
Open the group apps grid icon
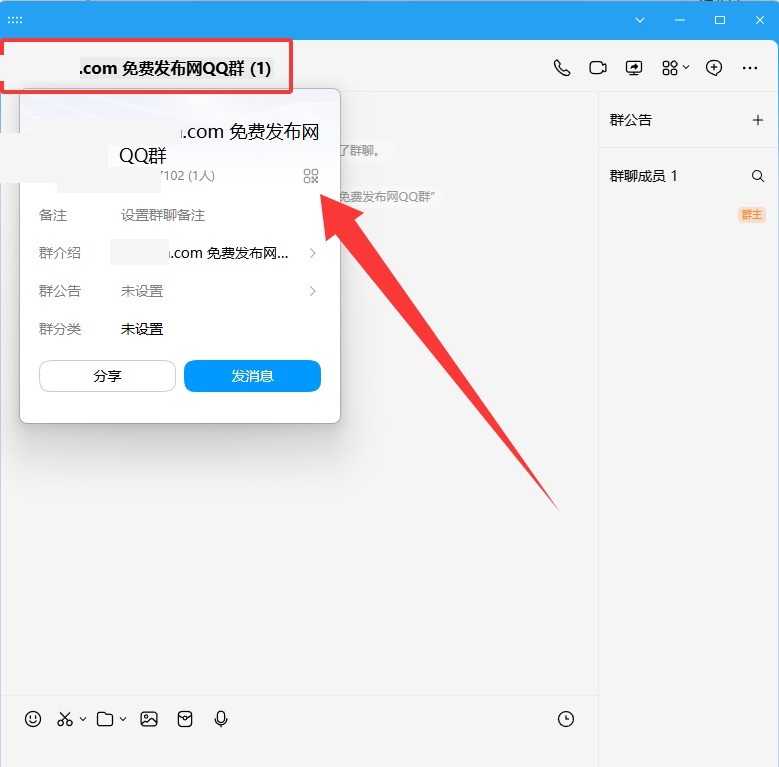[x=670, y=68]
